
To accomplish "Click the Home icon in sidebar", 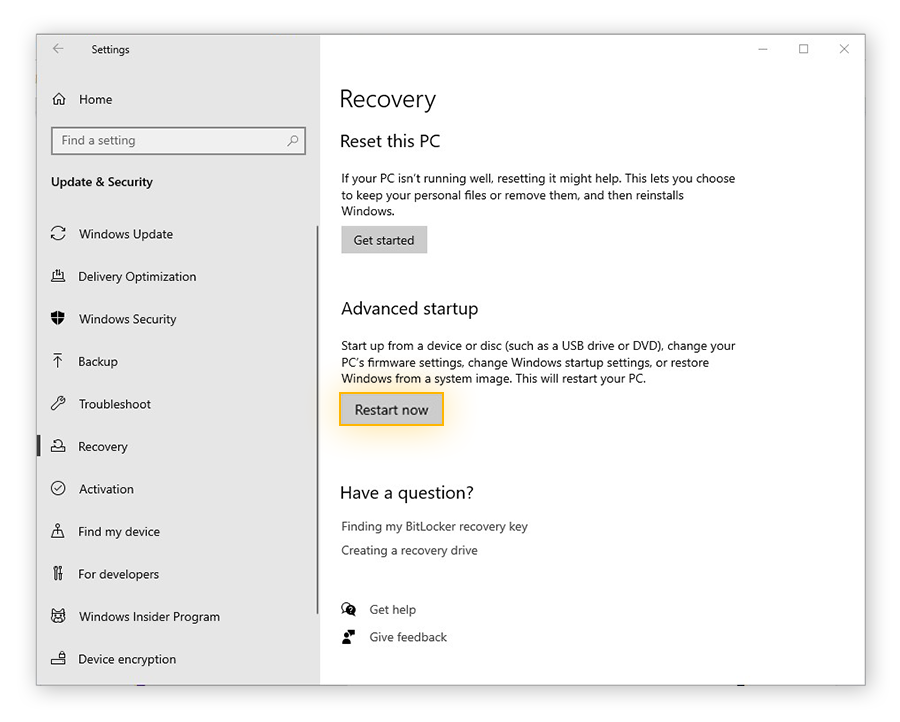I will tap(59, 99).
